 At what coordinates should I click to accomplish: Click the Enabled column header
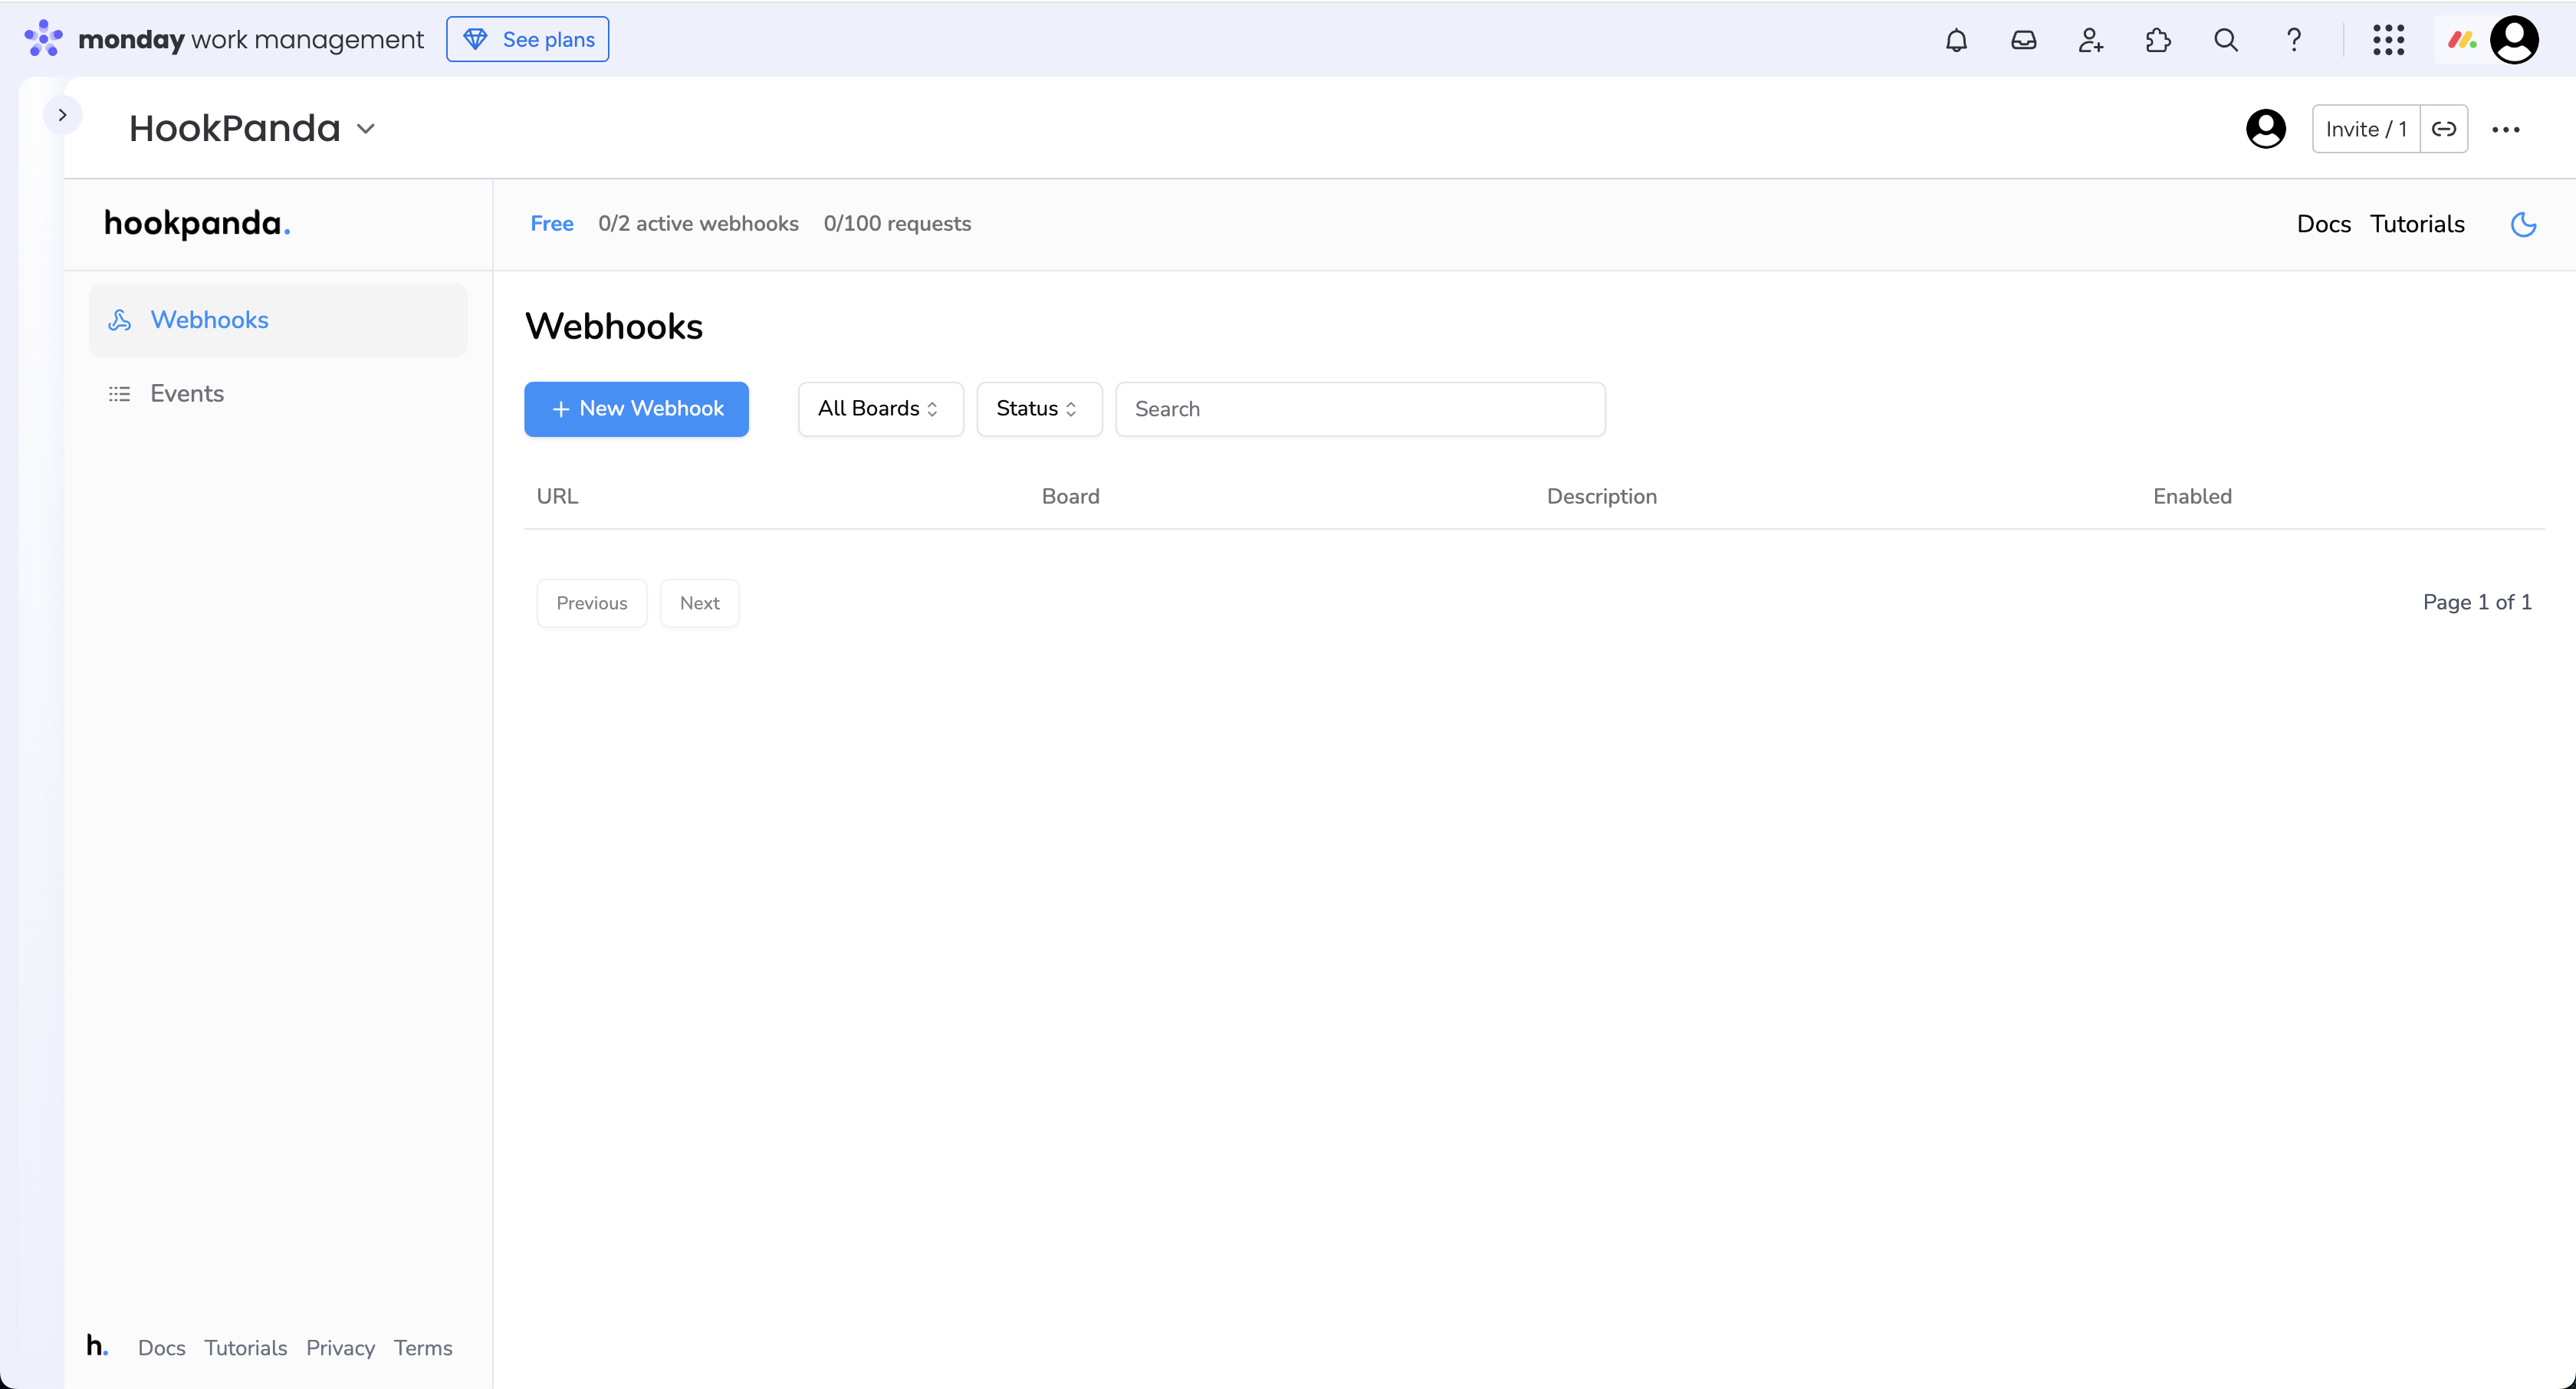2192,497
